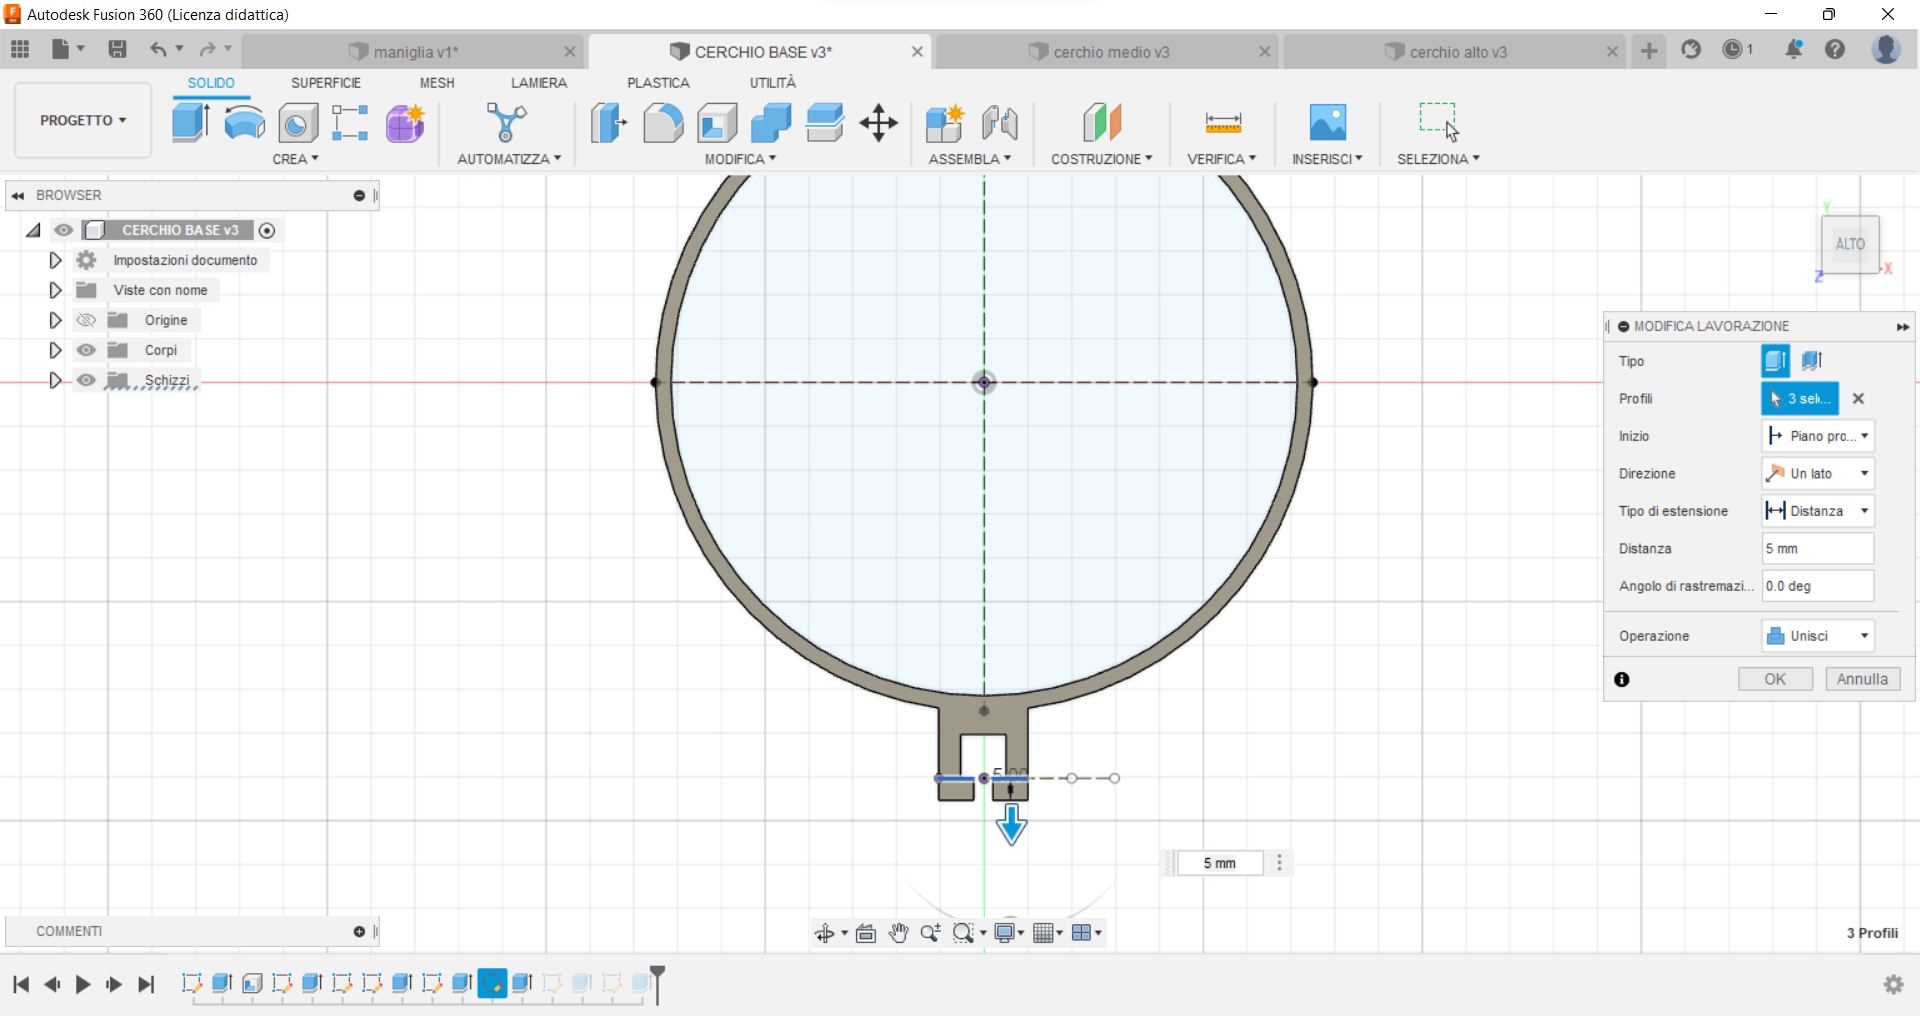Click the Inserisci canvas icon
Viewport: 1920px width, 1016px height.
point(1328,122)
